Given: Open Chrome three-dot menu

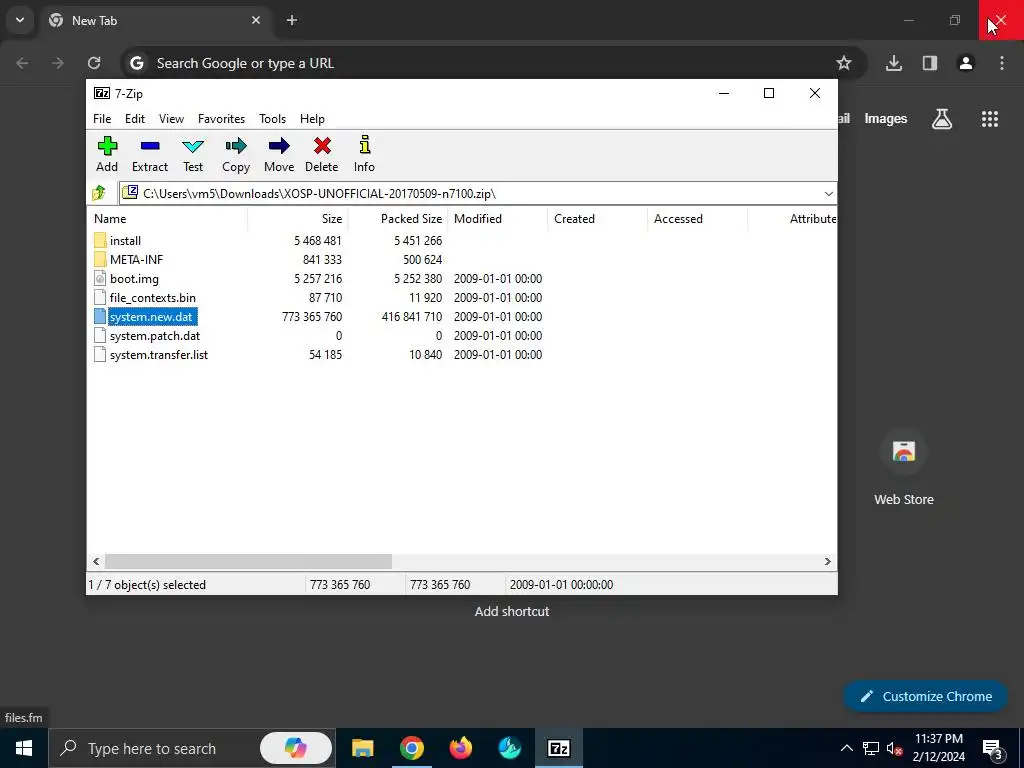Looking at the screenshot, I should 1002,63.
